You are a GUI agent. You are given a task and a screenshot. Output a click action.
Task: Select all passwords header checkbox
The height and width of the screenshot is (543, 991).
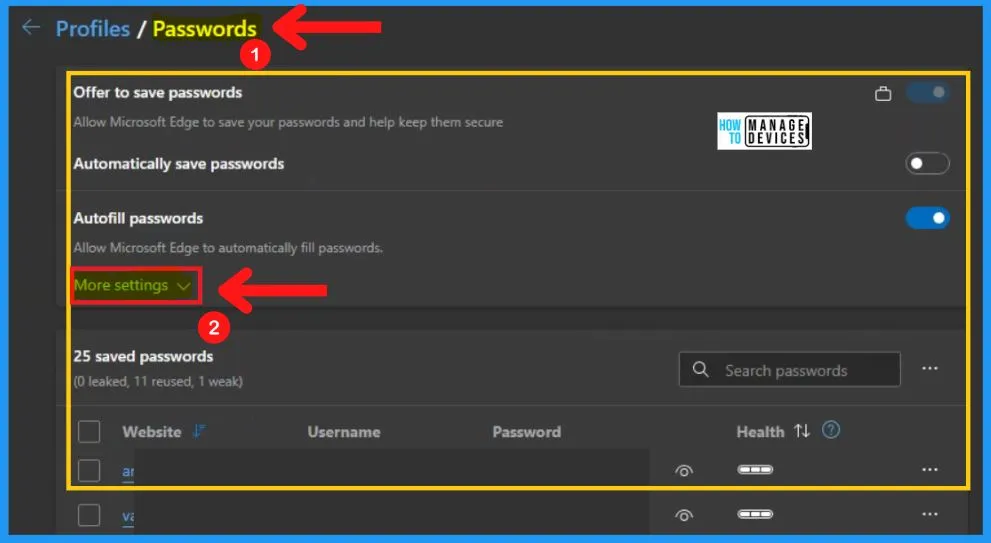(89, 432)
